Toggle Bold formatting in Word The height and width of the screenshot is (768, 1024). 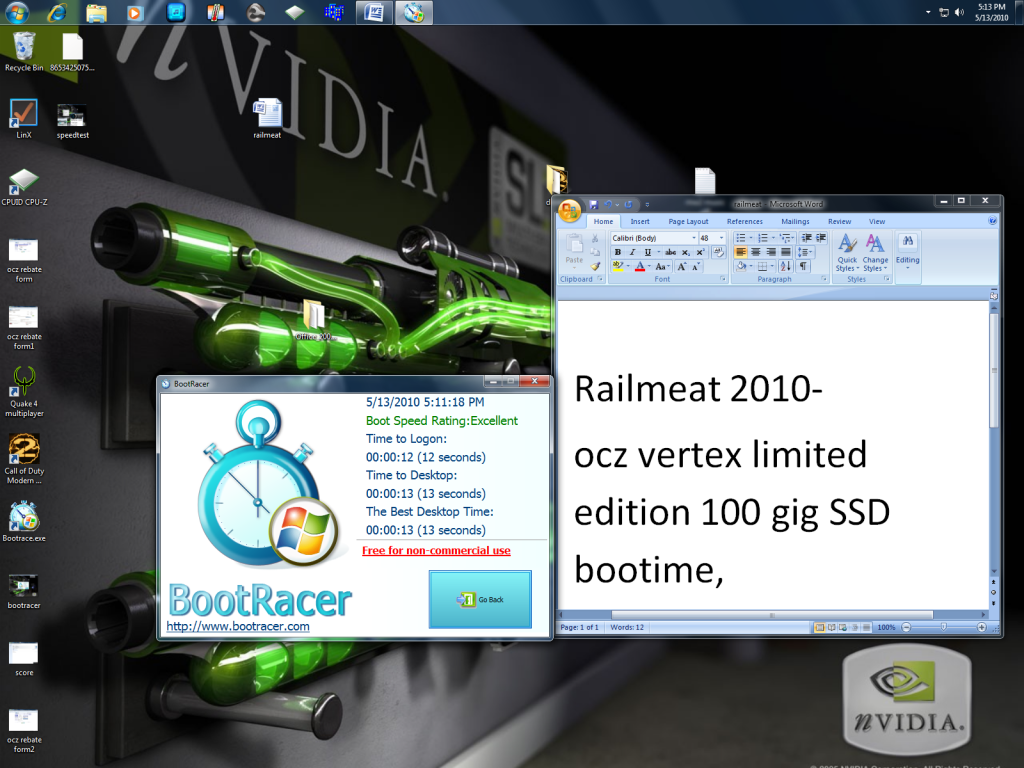click(618, 252)
